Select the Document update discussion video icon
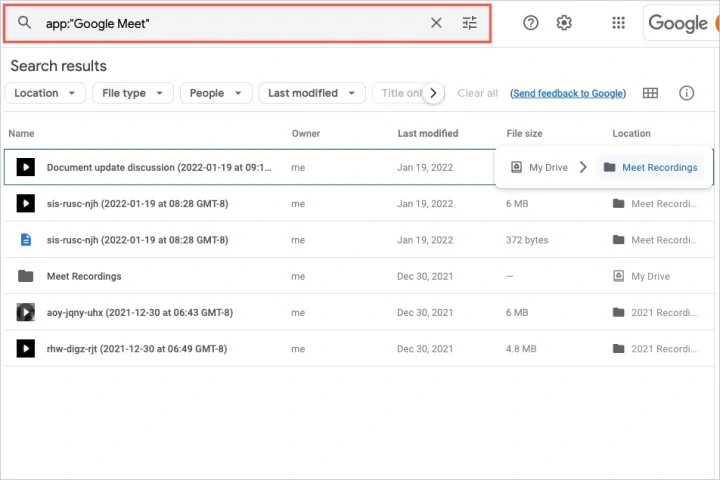Viewport: 720px width, 480px height. click(x=26, y=167)
